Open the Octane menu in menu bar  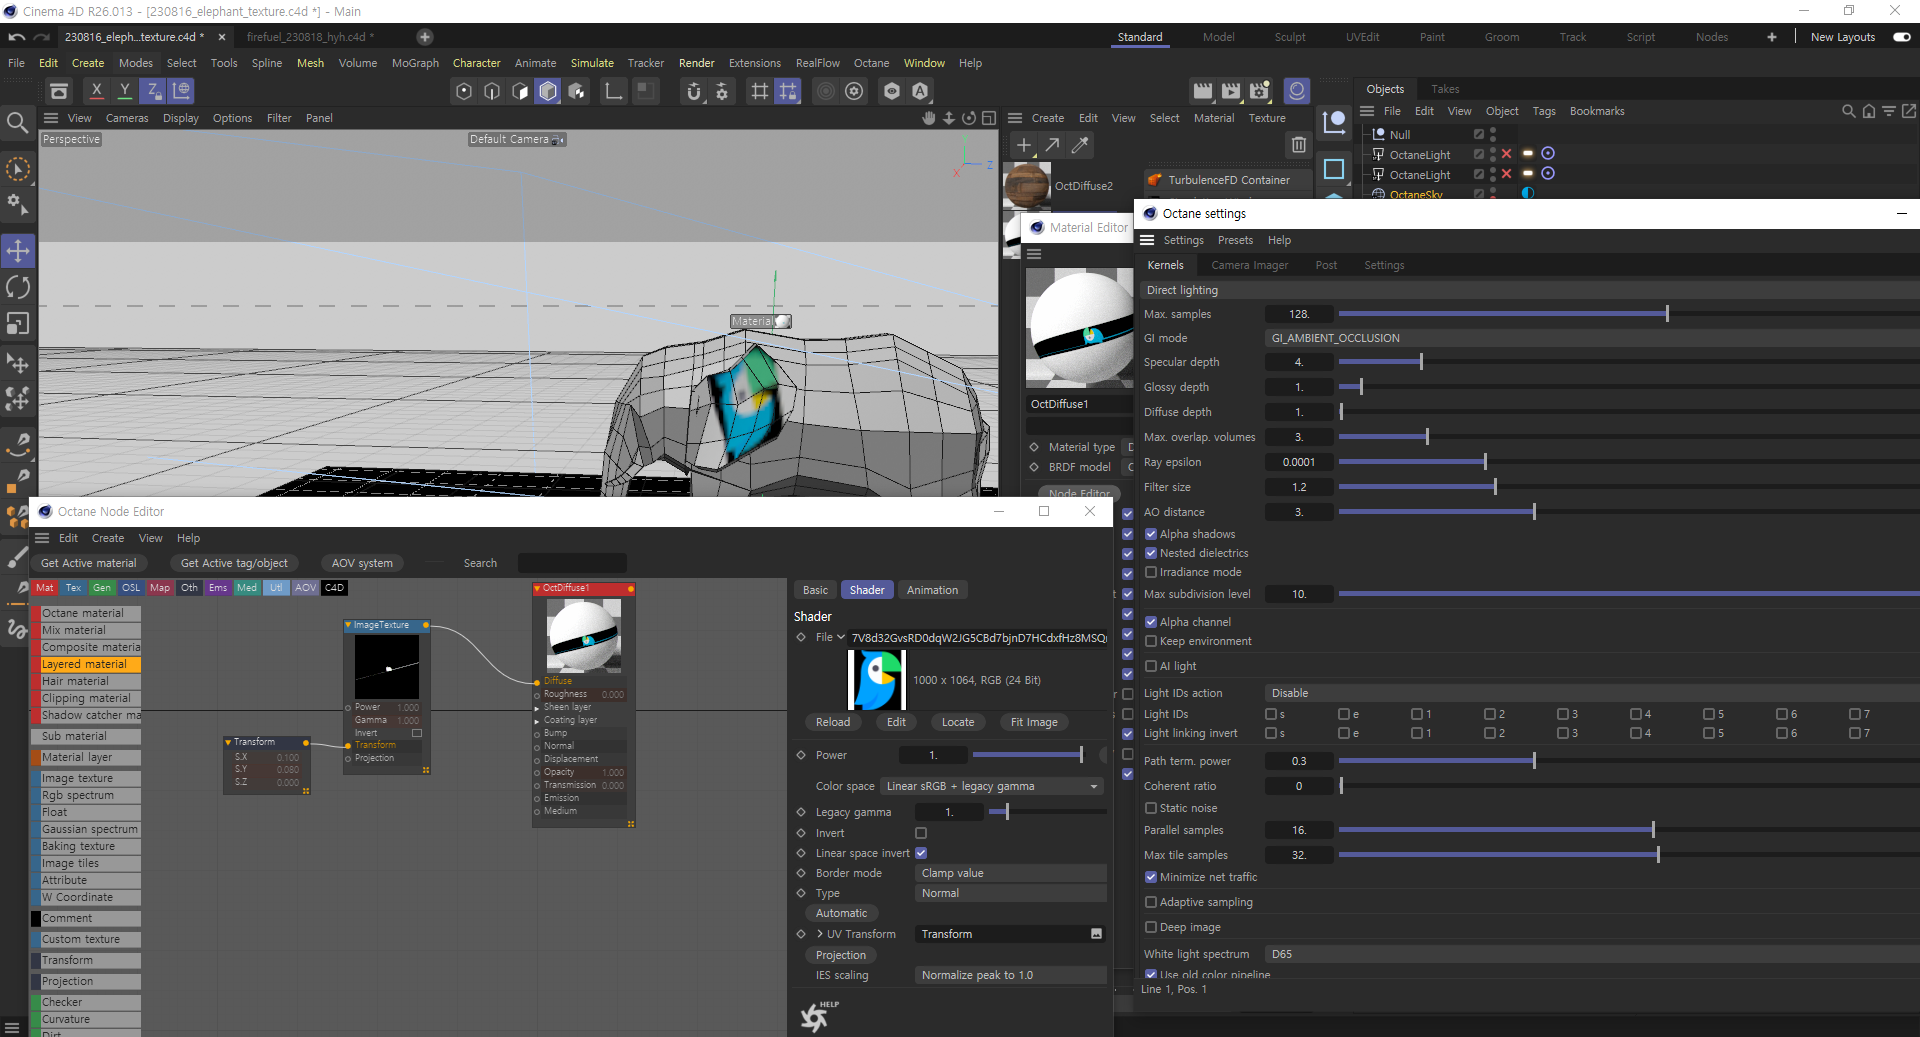[x=871, y=63]
